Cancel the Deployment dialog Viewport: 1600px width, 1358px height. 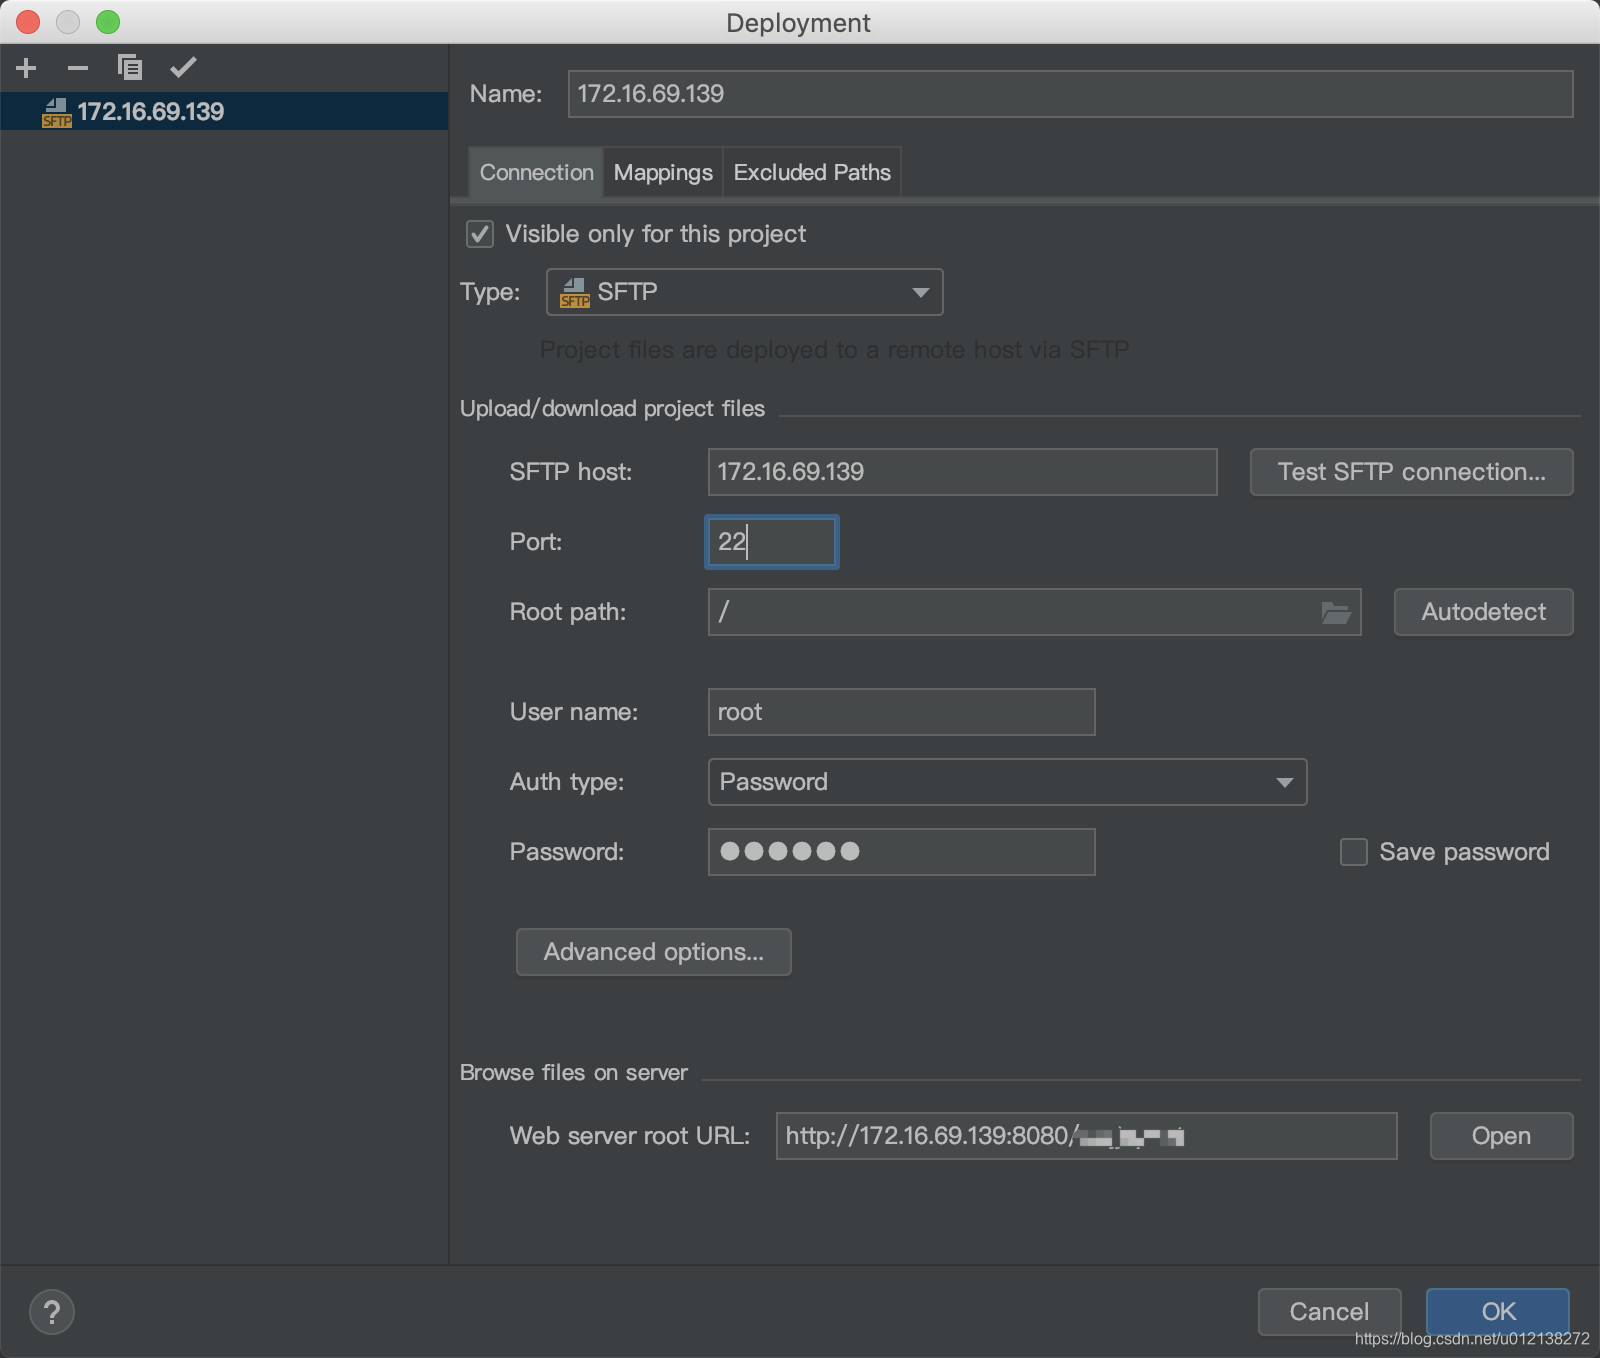click(1329, 1312)
